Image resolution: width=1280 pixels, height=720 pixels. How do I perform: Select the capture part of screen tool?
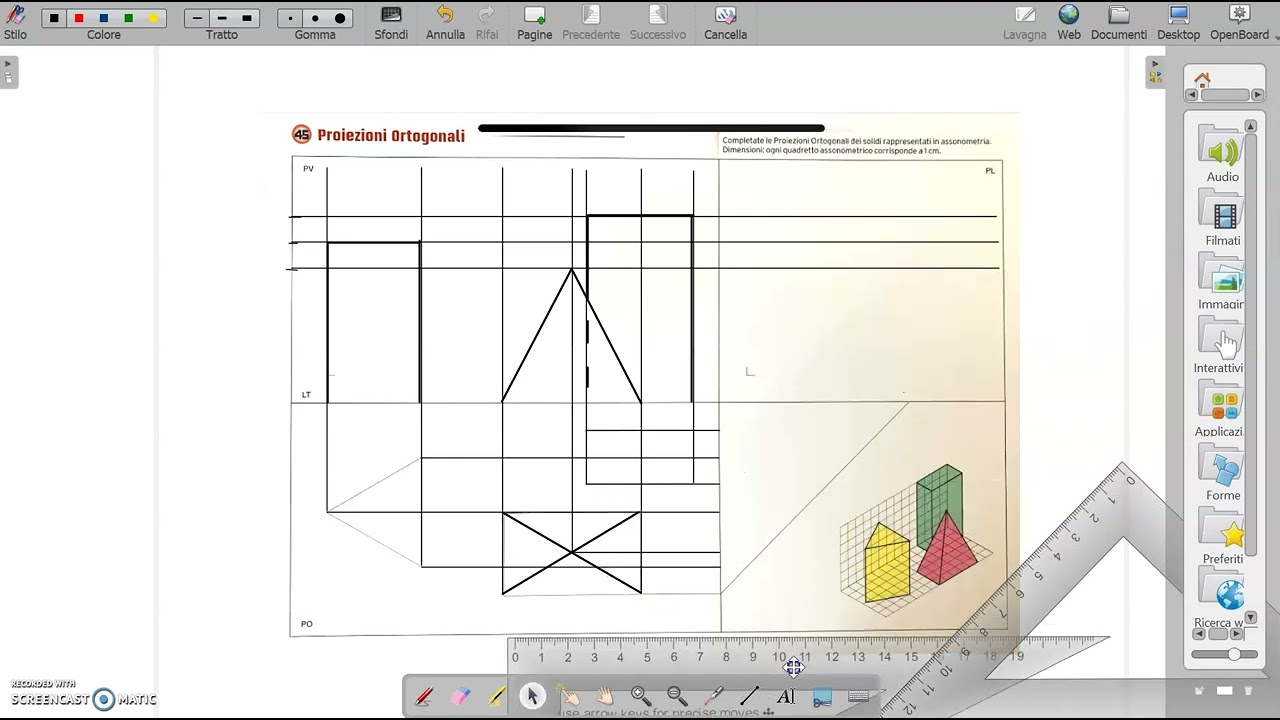point(822,697)
